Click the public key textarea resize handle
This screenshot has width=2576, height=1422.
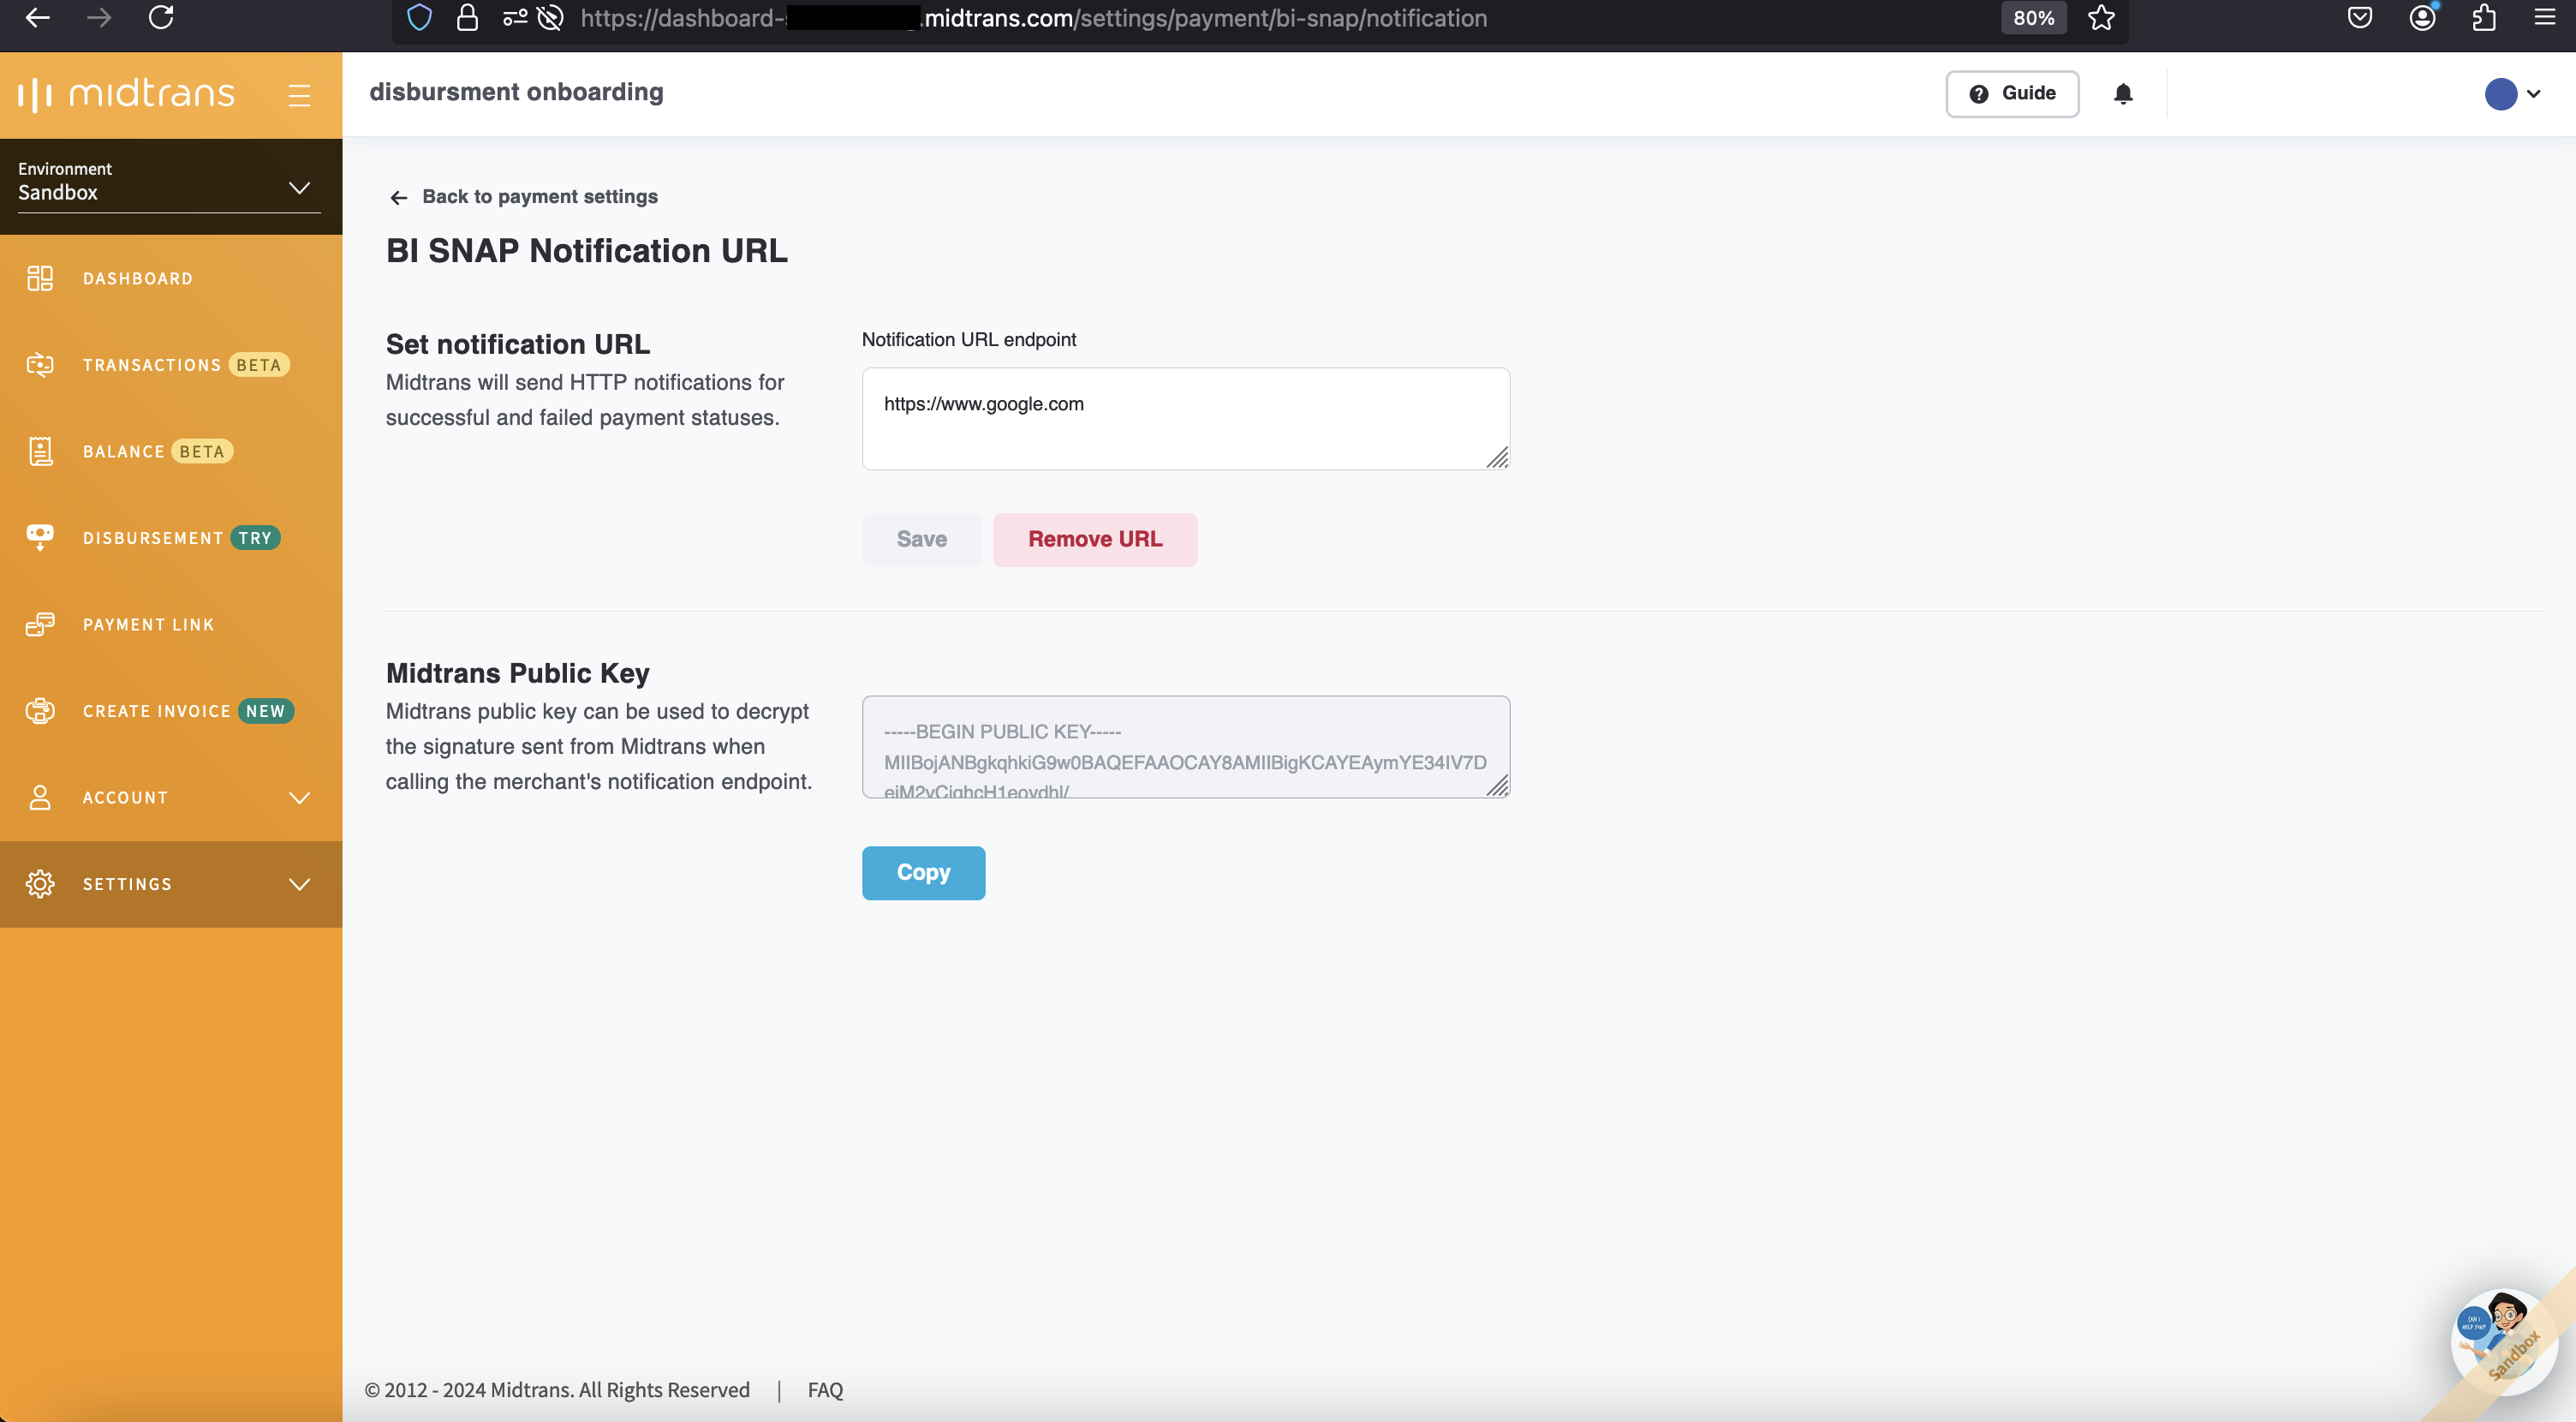tap(1497, 786)
